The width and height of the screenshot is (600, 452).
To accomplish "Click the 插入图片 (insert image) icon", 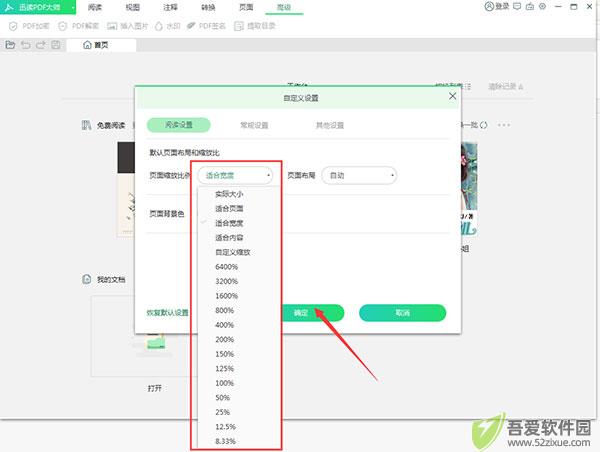I will point(112,26).
